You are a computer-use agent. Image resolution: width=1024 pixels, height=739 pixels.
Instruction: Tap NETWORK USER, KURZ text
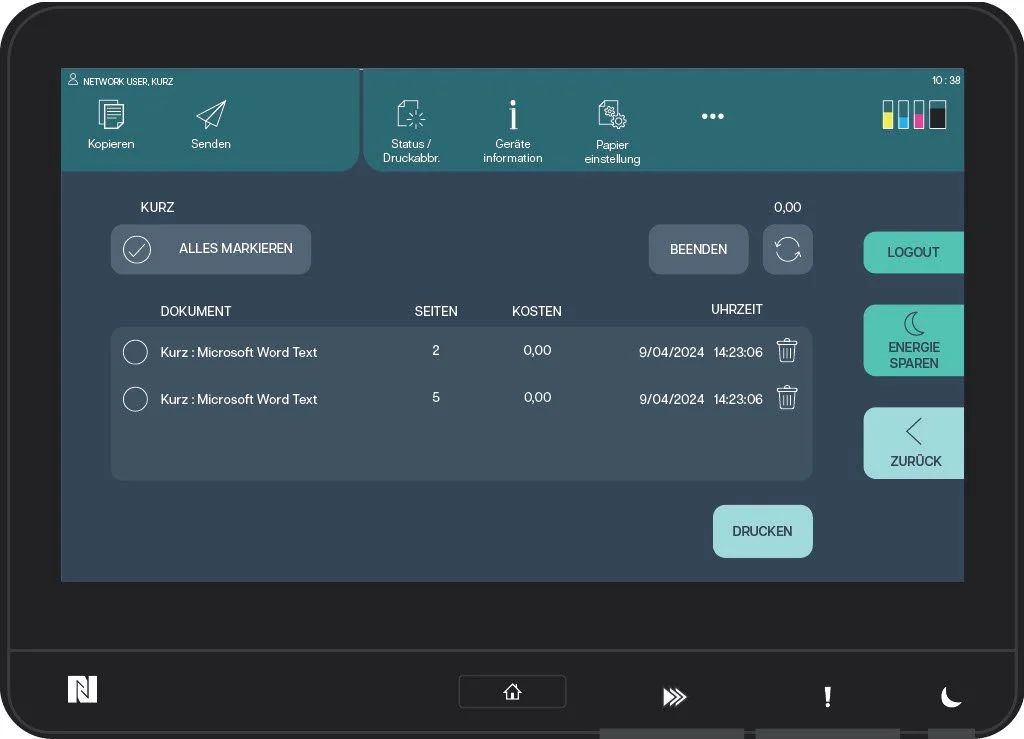[x=128, y=82]
